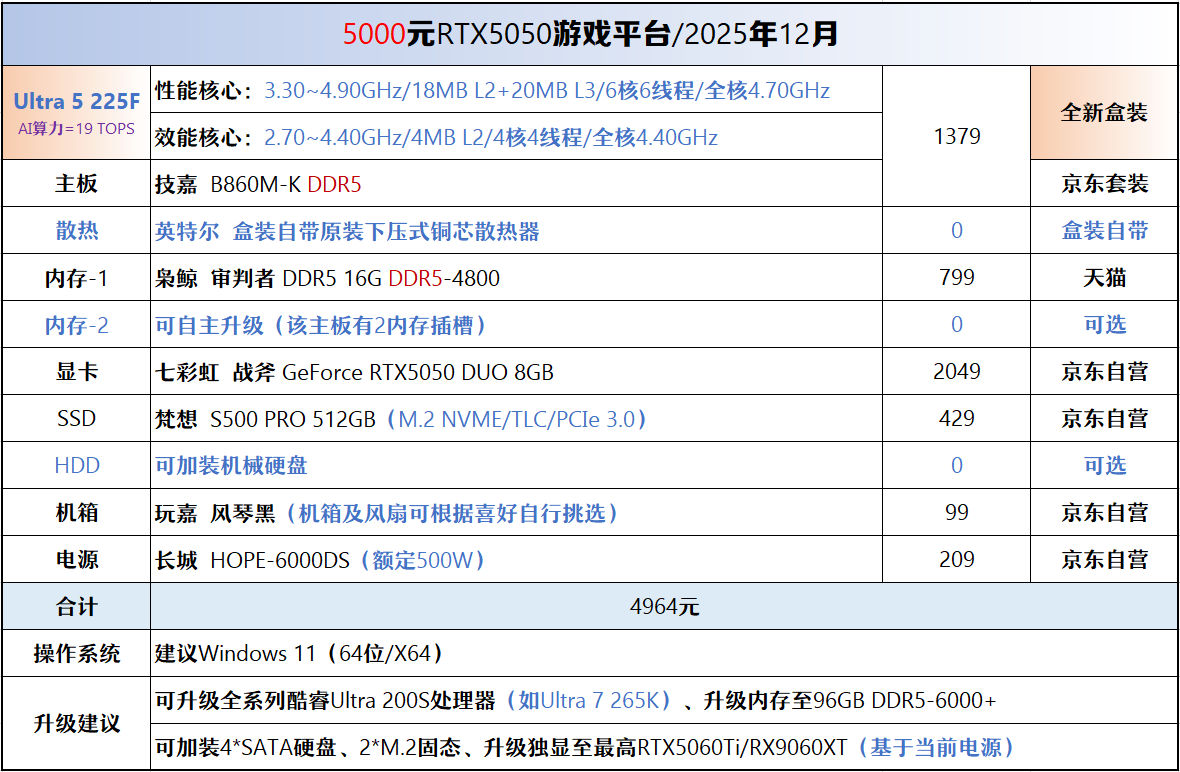Screen dimensions: 1180x772
Task: Select the 电源 row label
Action: pyautogui.click(x=77, y=559)
